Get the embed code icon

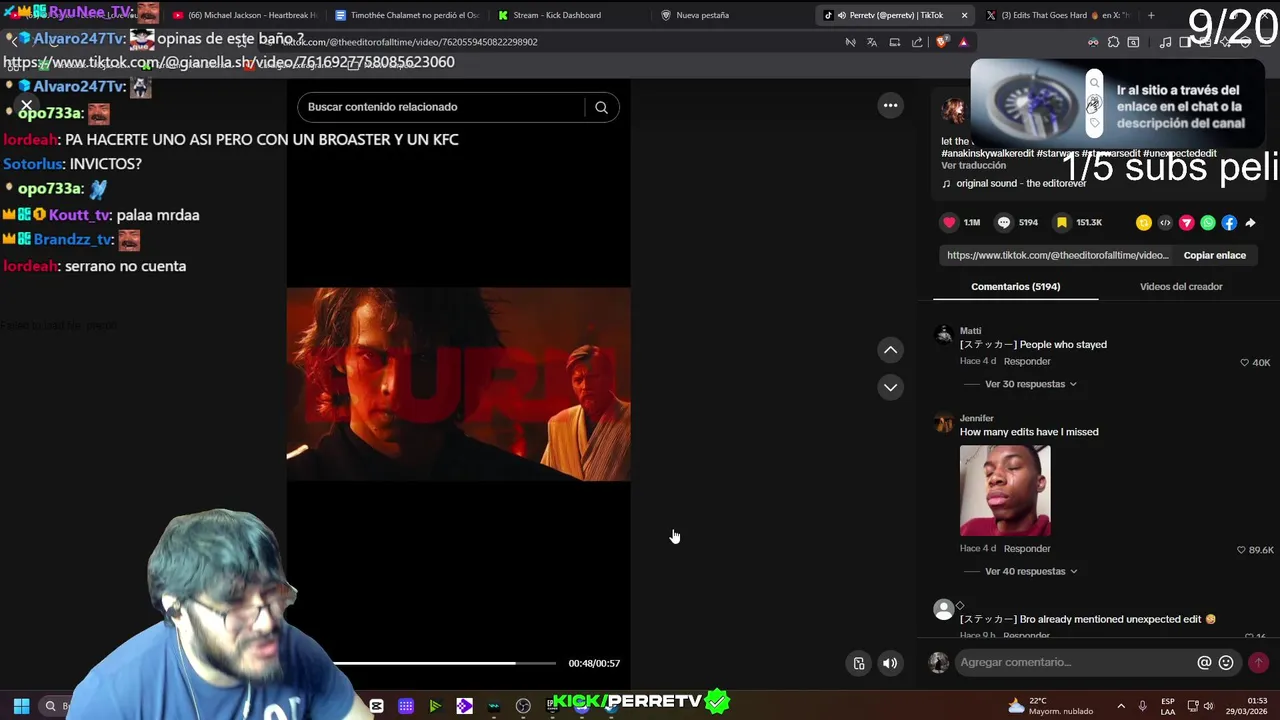tap(1165, 223)
